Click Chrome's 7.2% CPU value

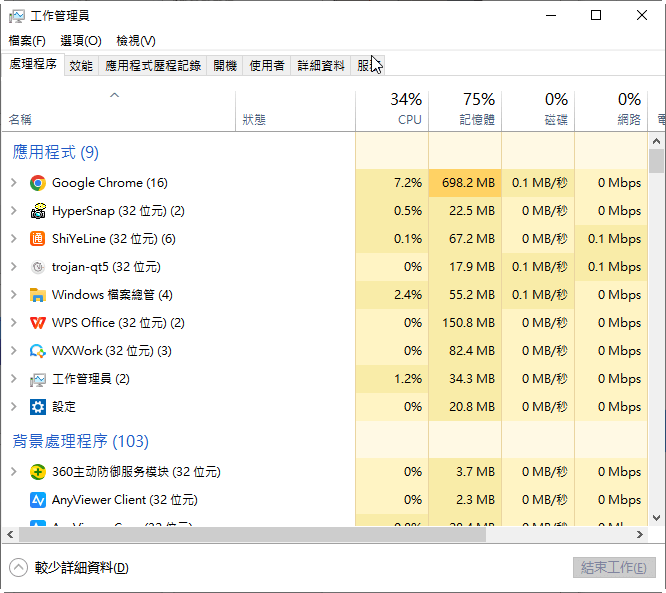coord(408,183)
